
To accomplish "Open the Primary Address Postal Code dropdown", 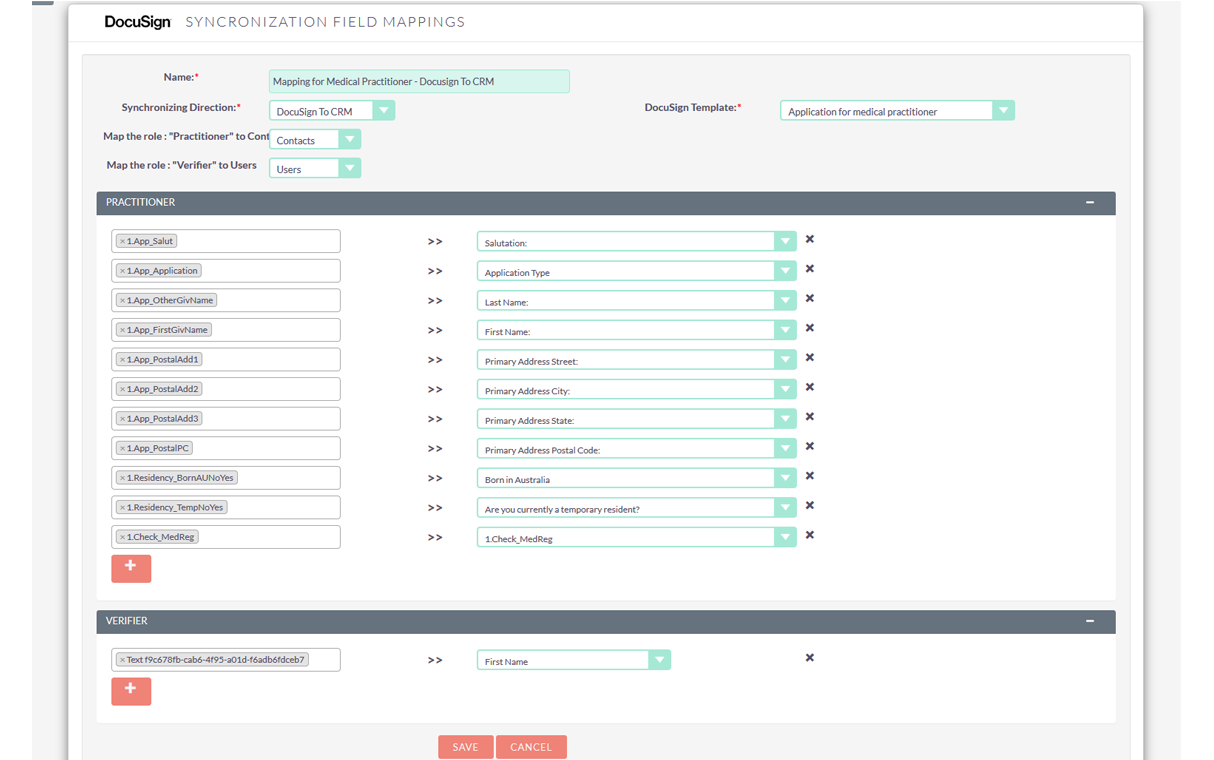I will [637, 449].
